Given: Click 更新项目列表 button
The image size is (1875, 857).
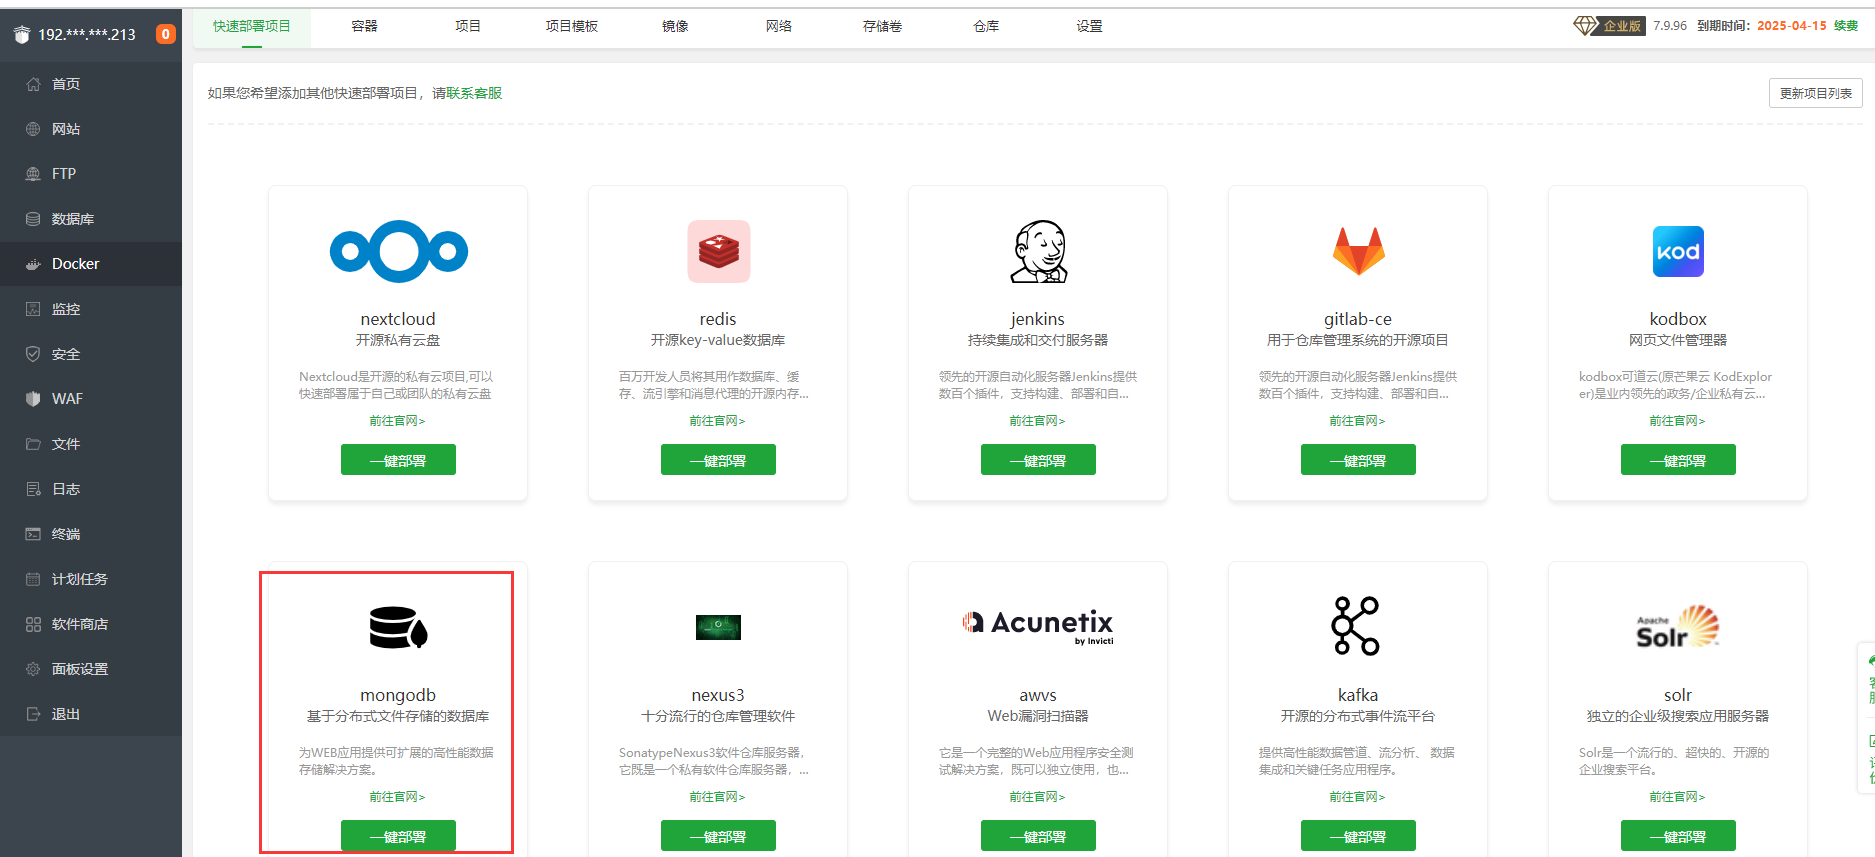Looking at the screenshot, I should pyautogui.click(x=1815, y=93).
